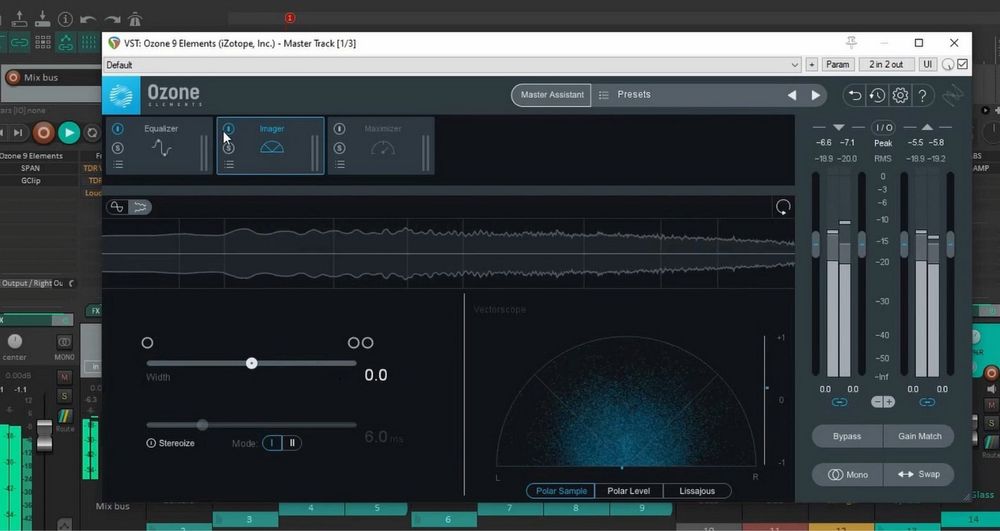Toggle REAPER transport repeat button
Viewport: 1000px width, 531px height.
(x=92, y=133)
